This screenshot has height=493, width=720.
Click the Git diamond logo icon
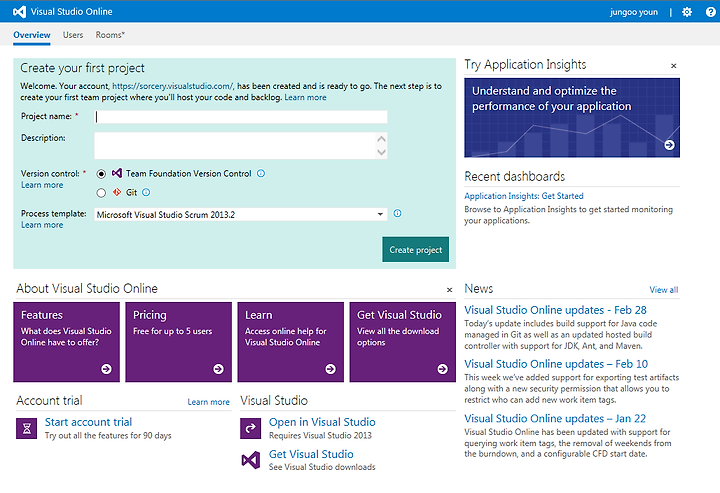117,192
